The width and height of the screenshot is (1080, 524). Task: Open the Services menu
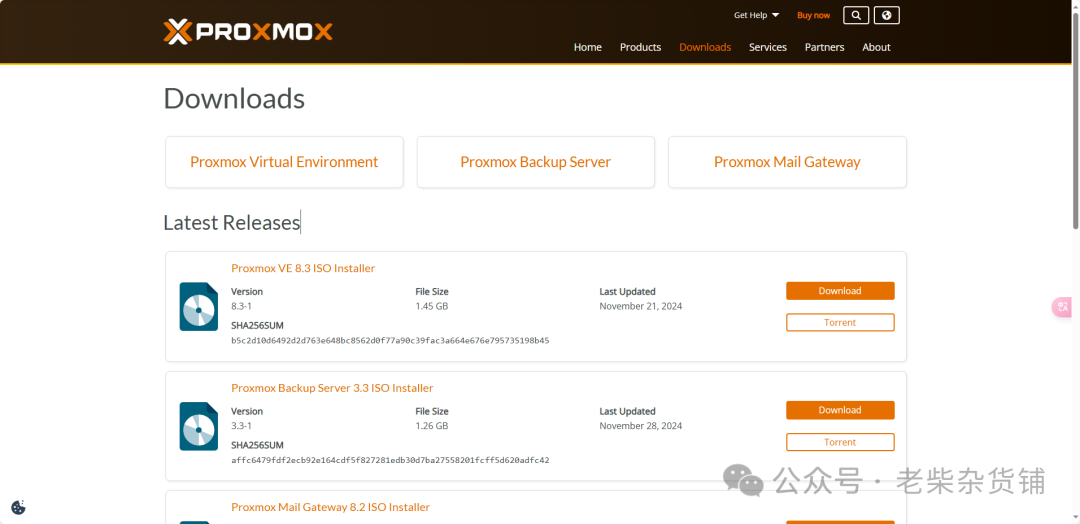click(x=768, y=47)
